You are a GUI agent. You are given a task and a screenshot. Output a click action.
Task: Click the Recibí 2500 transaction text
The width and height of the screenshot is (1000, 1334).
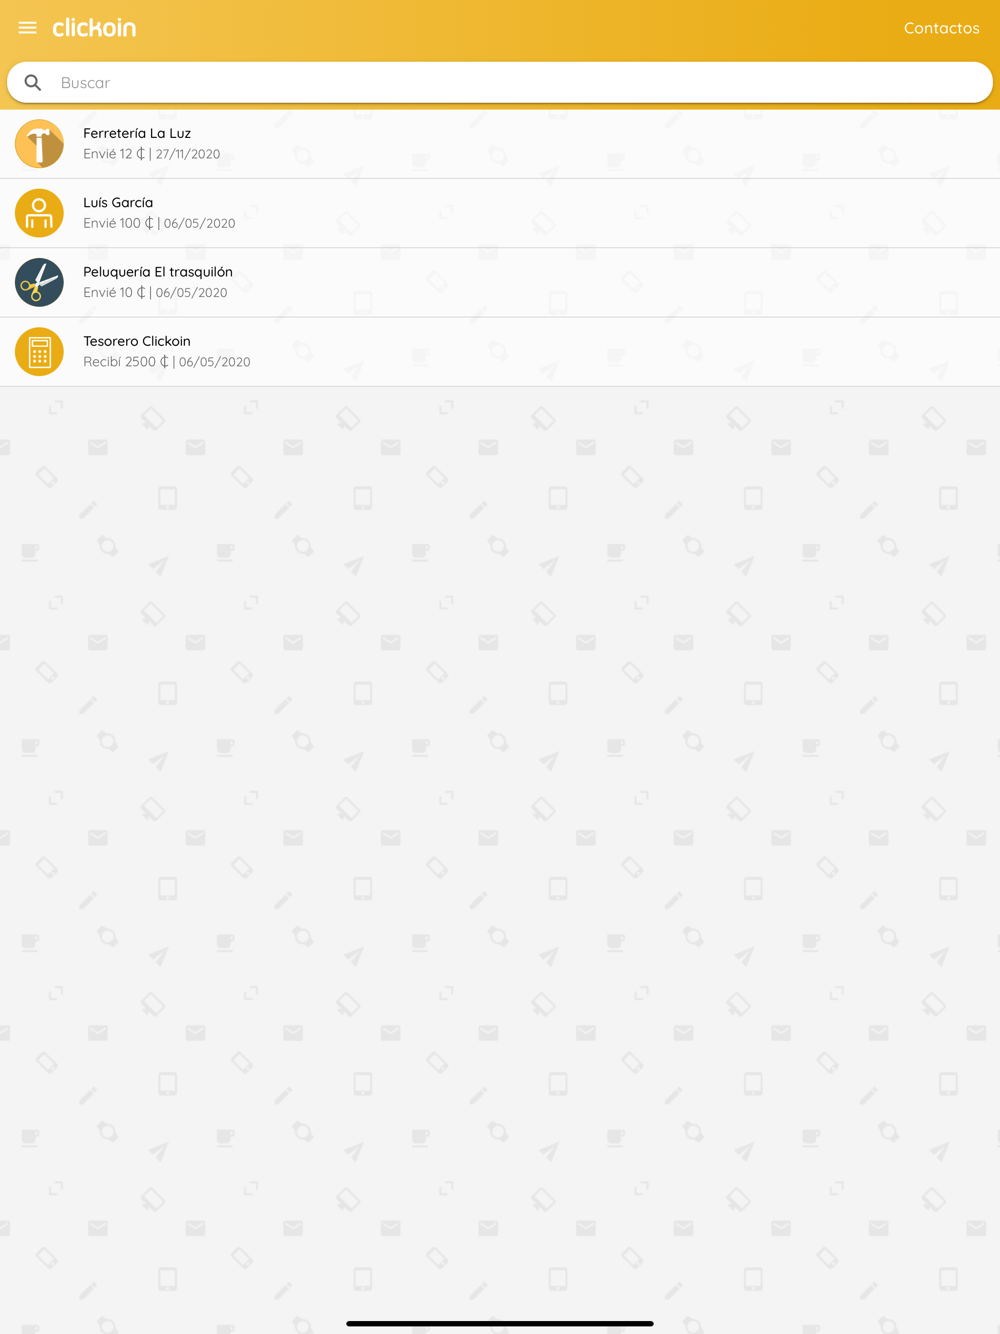[x=126, y=362]
